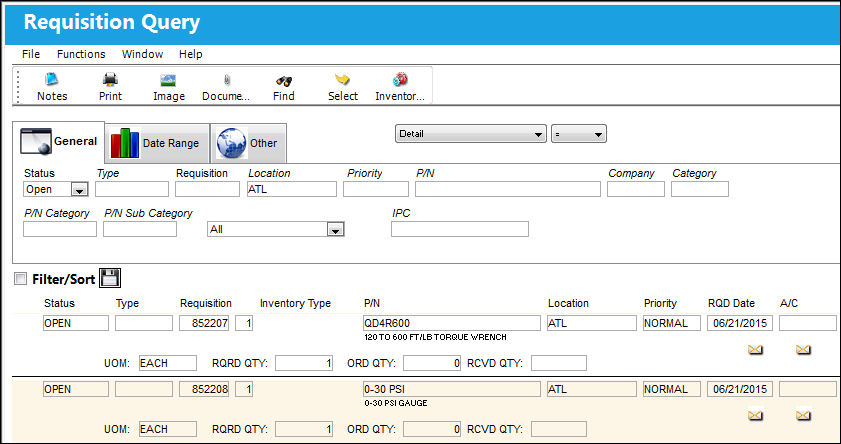Enable the Filter/Sort checkbox
Screen dimensions: 841x444
tap(20, 279)
